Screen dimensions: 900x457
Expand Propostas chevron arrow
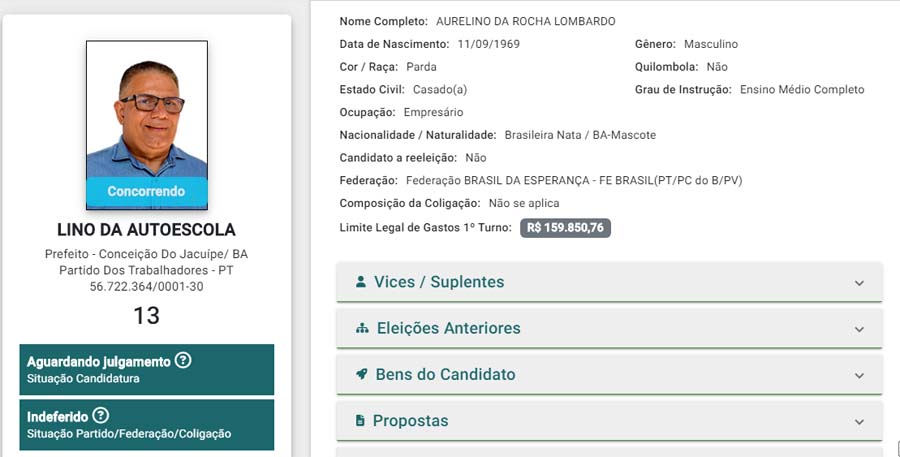(x=859, y=421)
